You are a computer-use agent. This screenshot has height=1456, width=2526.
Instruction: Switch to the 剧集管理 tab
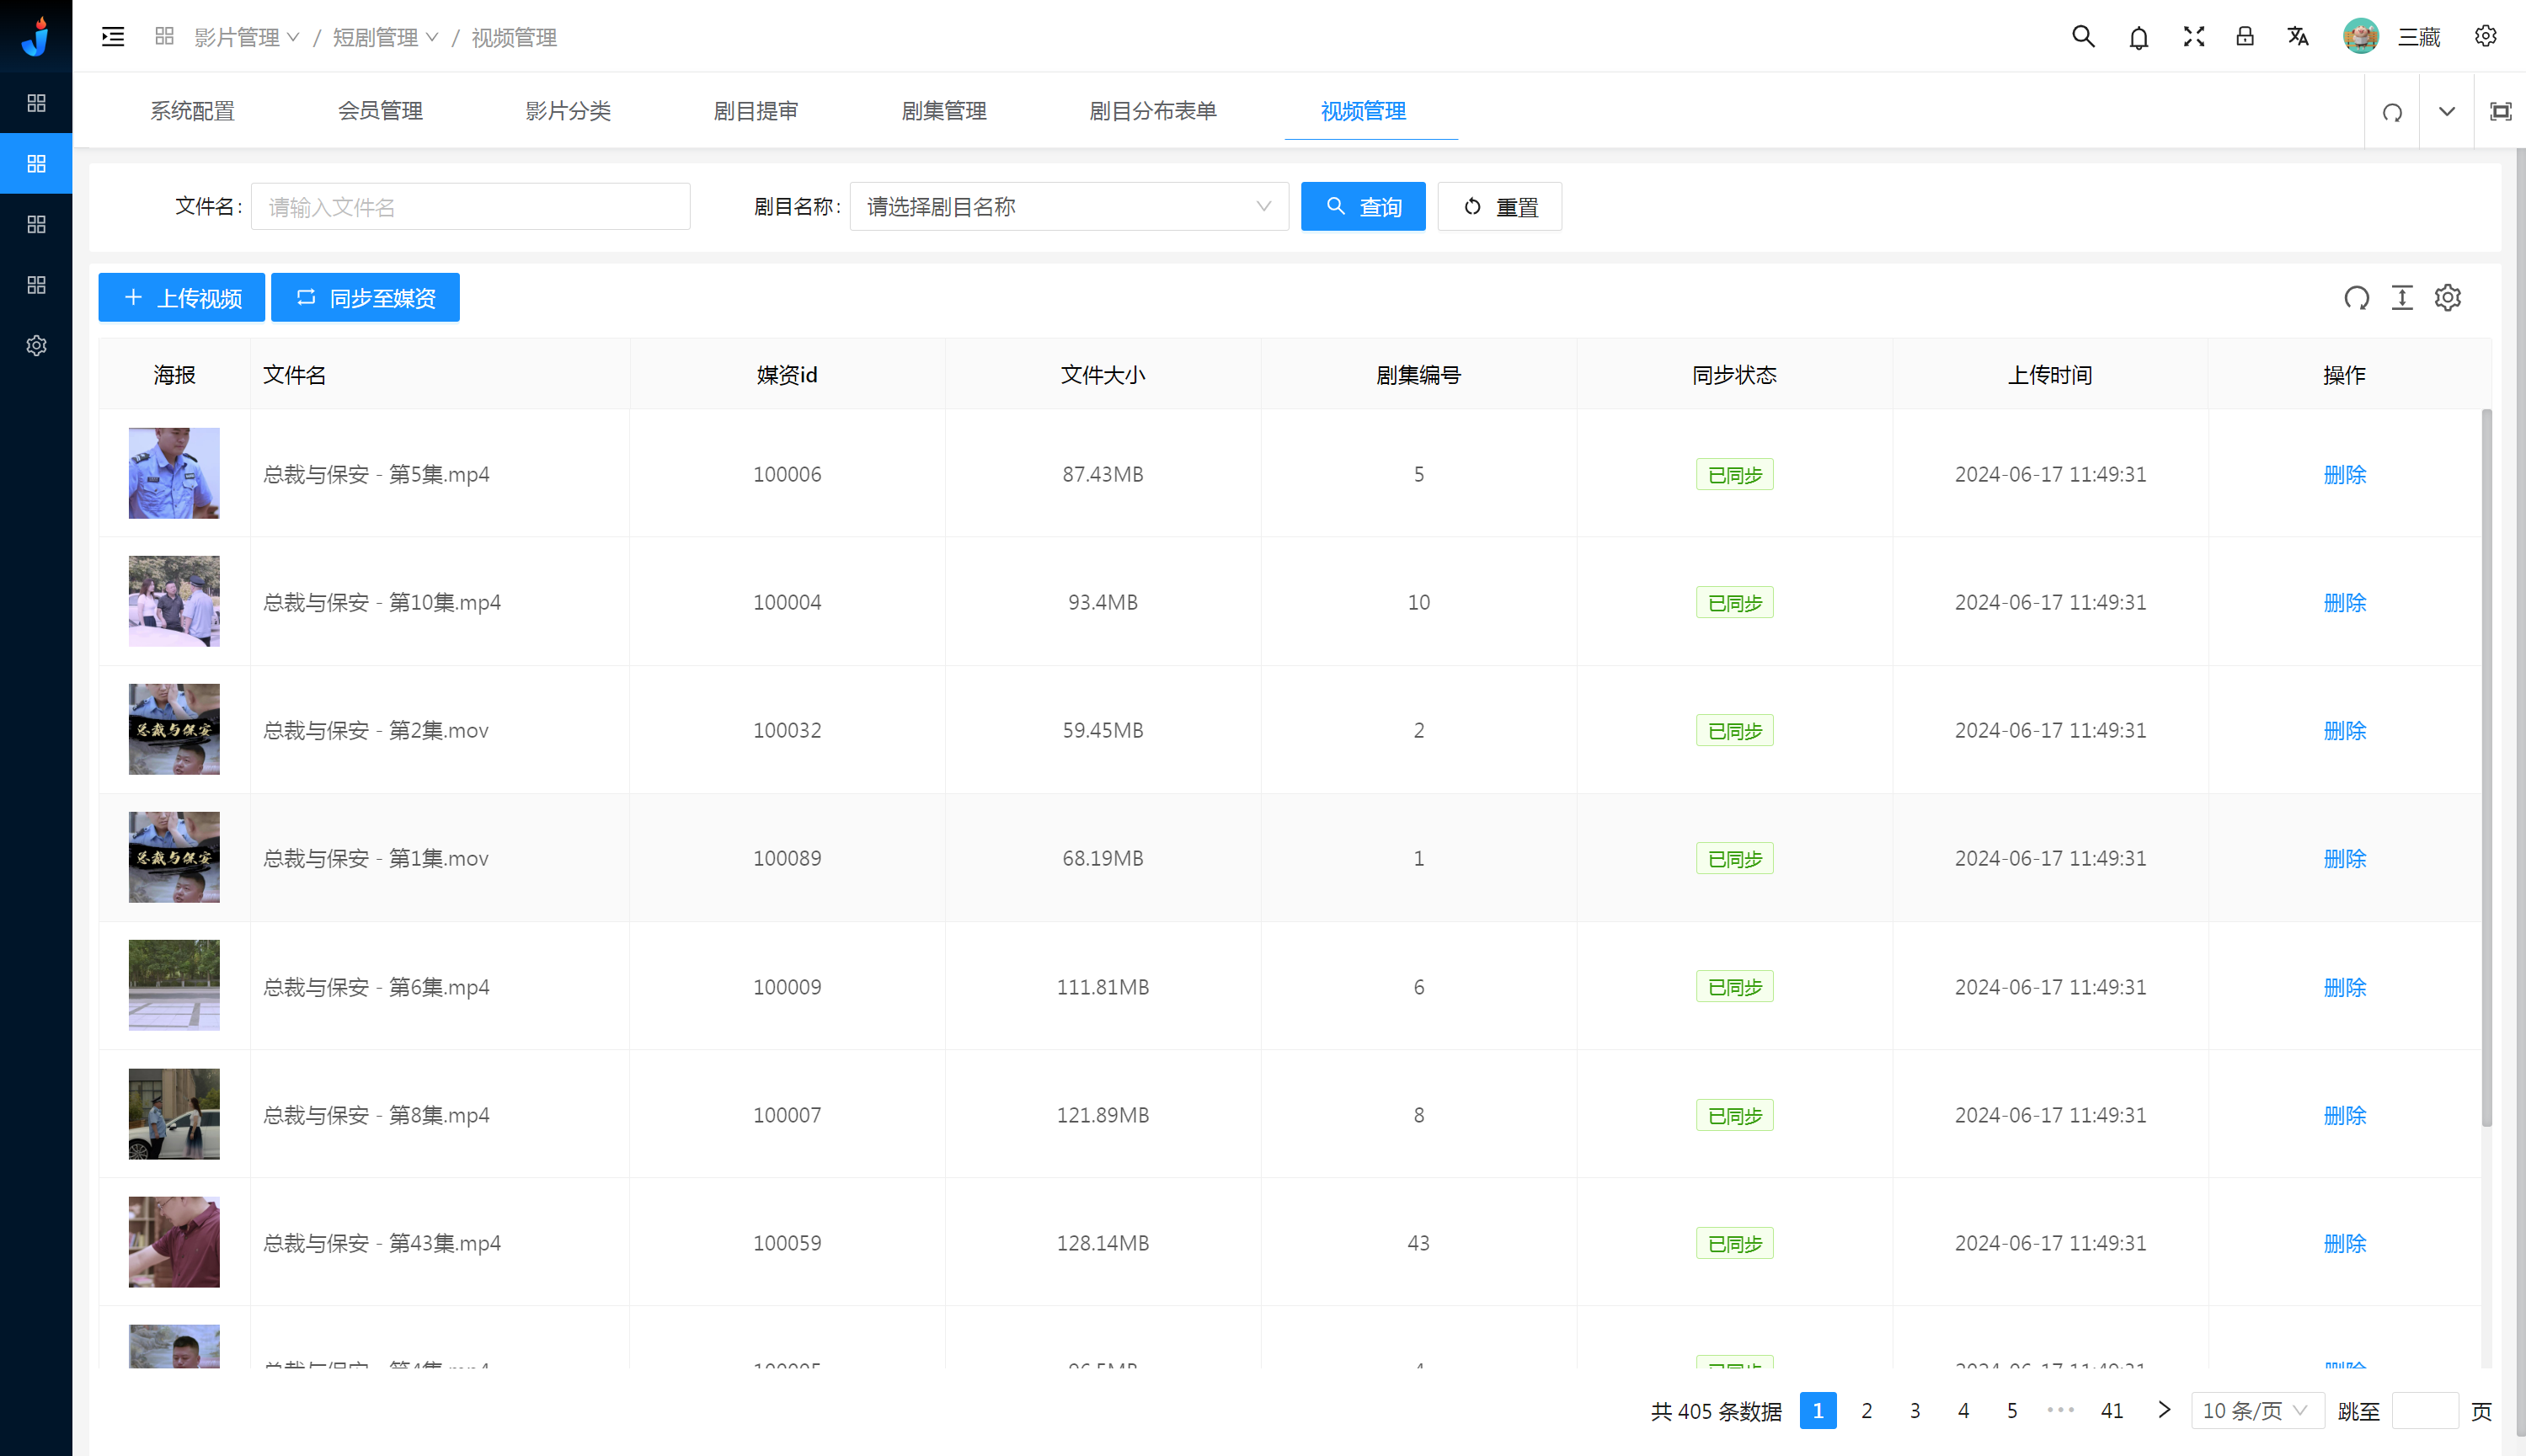pyautogui.click(x=943, y=111)
